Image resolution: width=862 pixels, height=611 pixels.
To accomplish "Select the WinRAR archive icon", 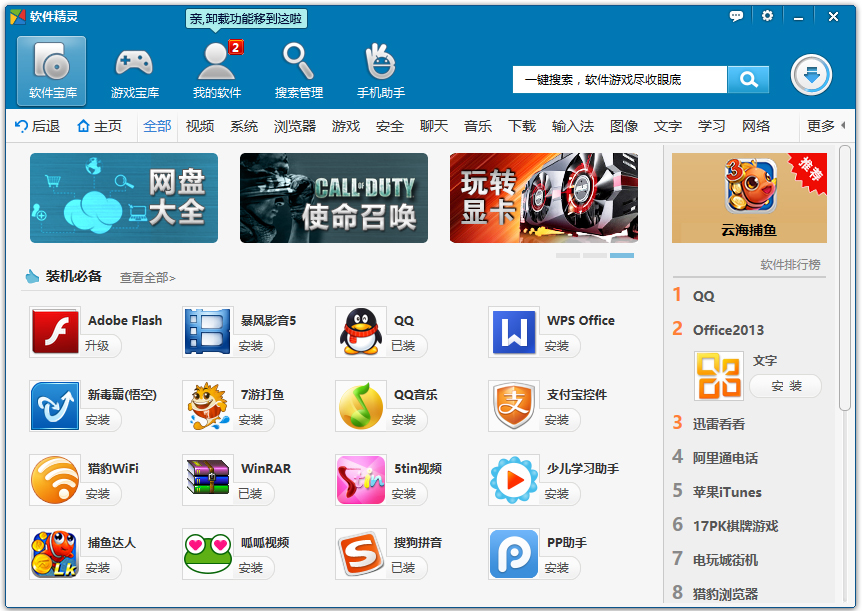I will coord(206,479).
